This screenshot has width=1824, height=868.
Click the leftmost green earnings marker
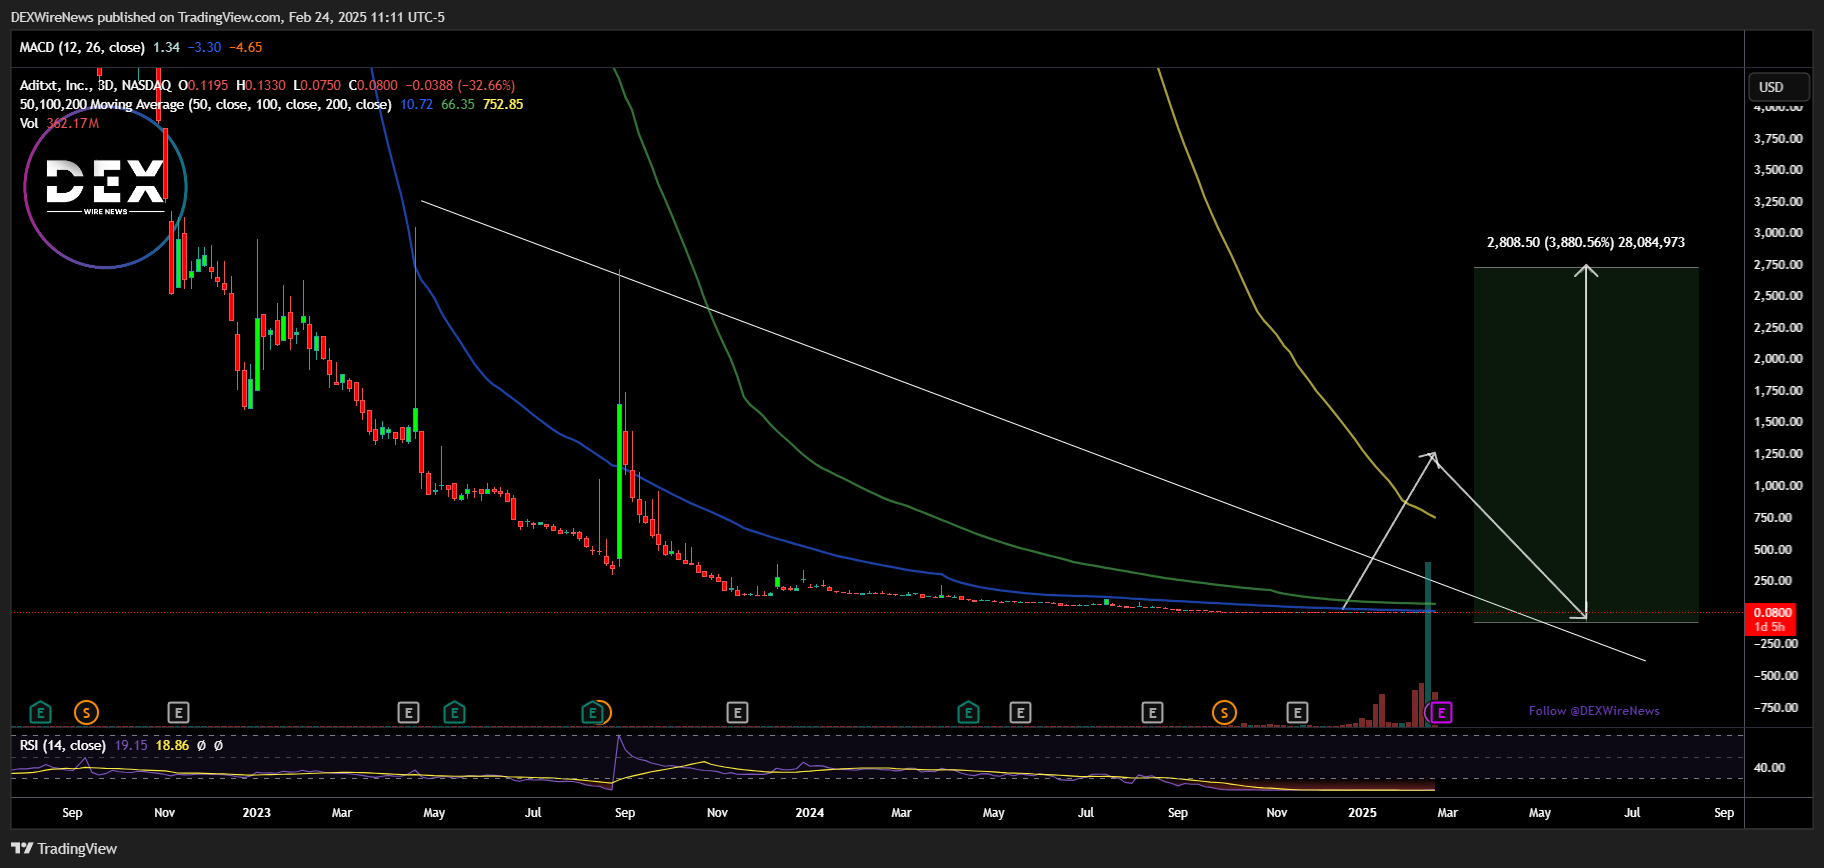pyautogui.click(x=40, y=713)
